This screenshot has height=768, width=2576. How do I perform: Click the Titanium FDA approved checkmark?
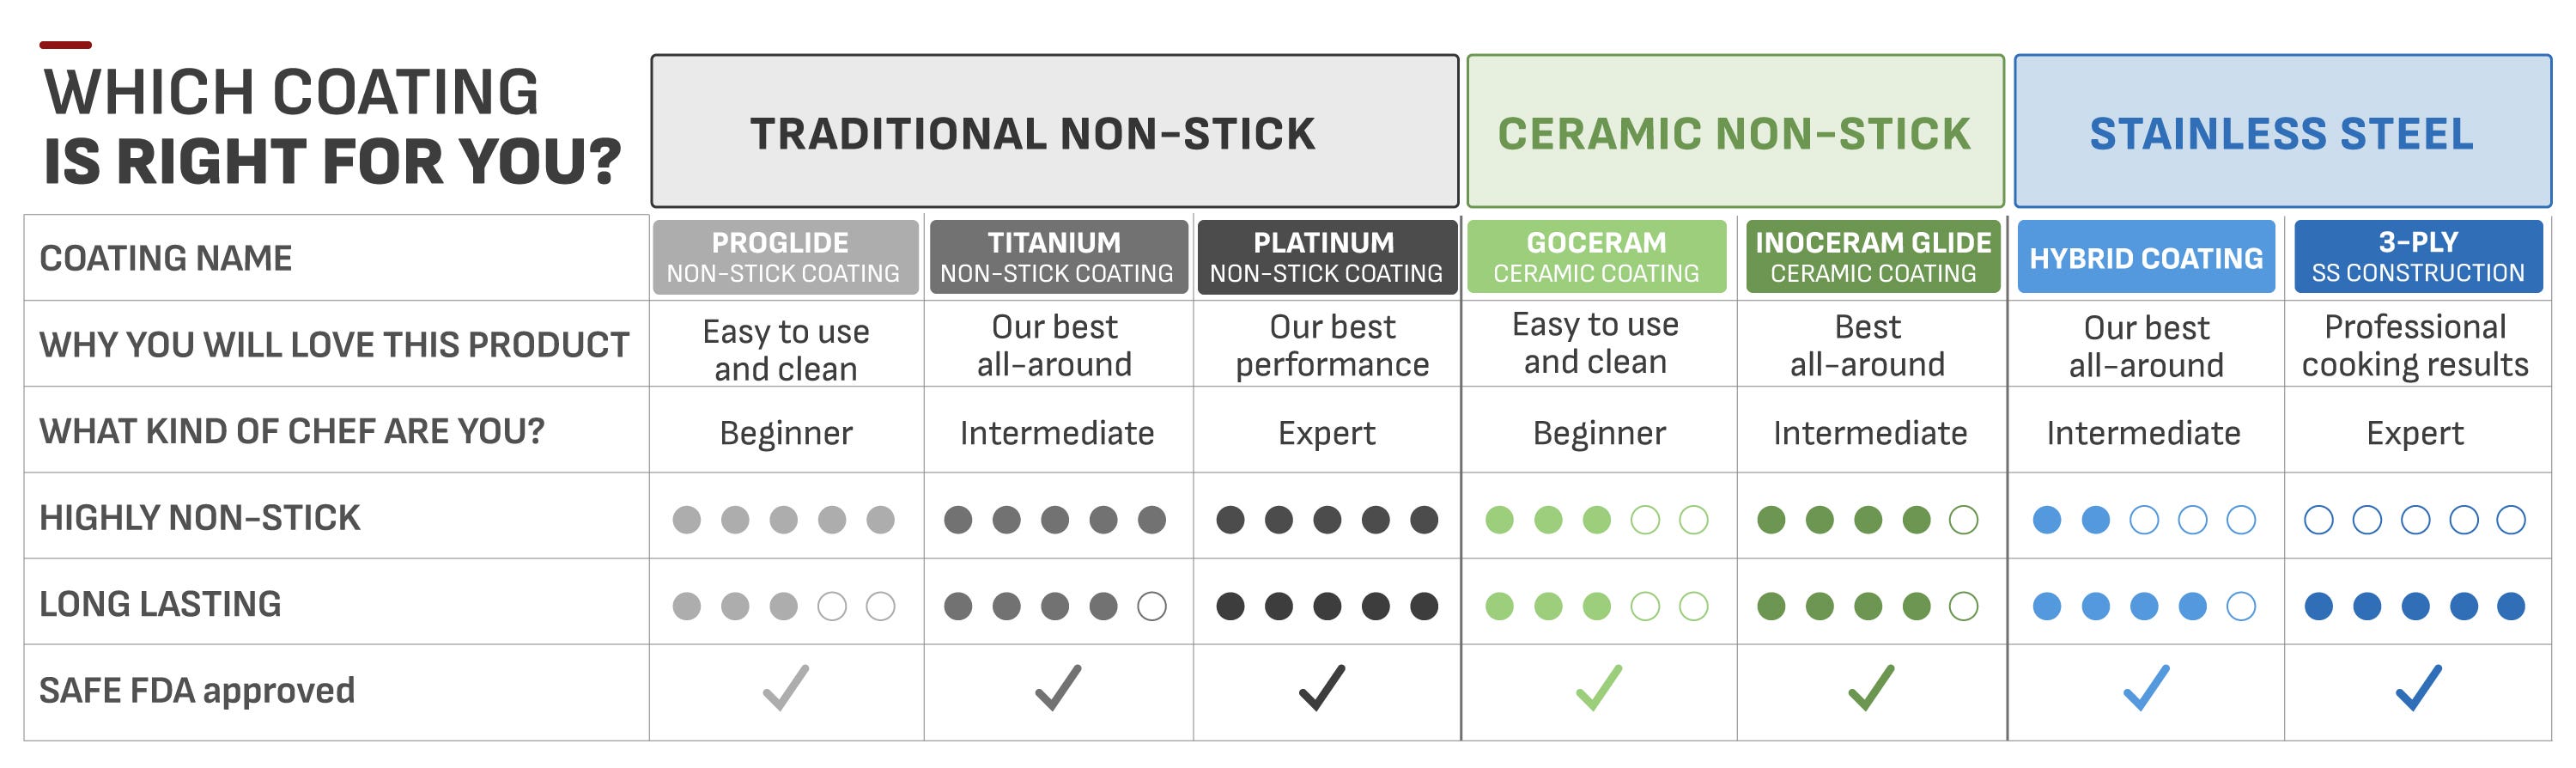pyautogui.click(x=1058, y=688)
